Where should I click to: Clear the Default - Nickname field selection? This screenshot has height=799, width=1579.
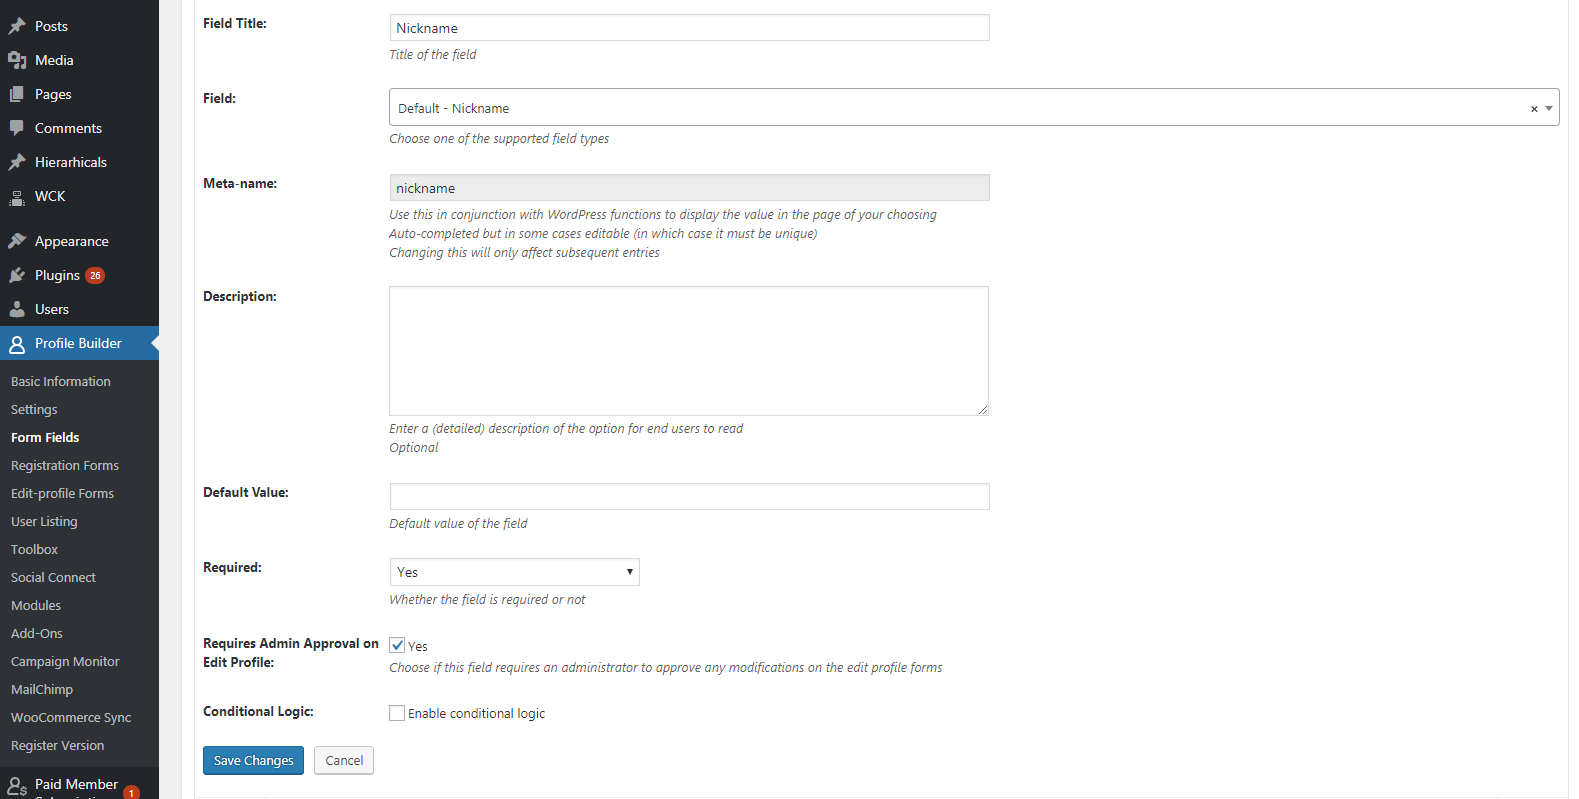tap(1534, 109)
